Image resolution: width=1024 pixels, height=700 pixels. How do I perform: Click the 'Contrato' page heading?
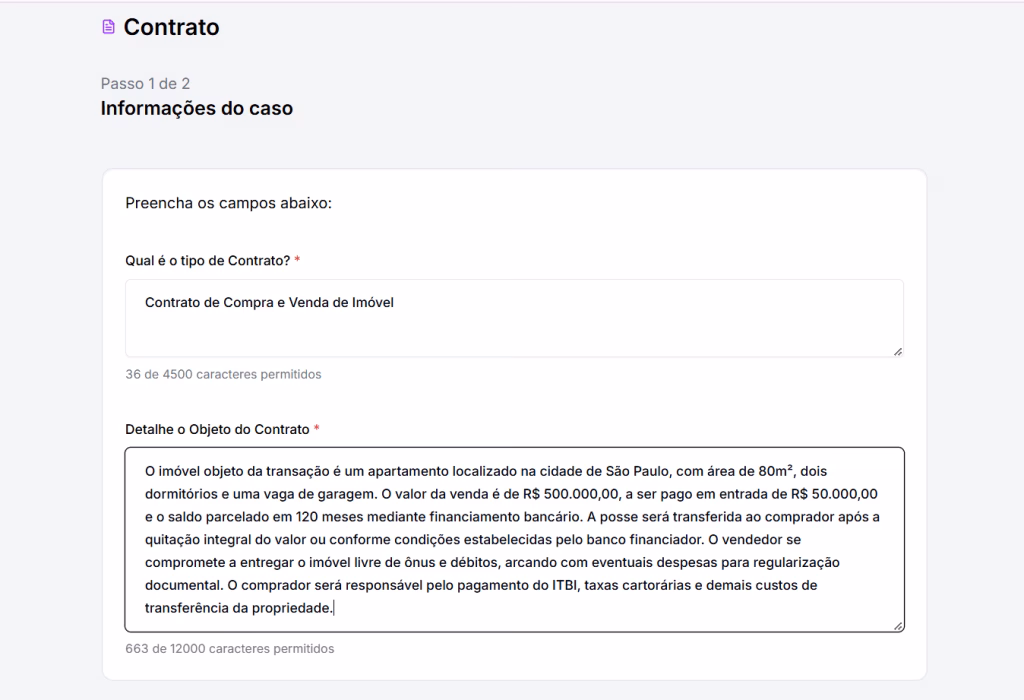[171, 27]
